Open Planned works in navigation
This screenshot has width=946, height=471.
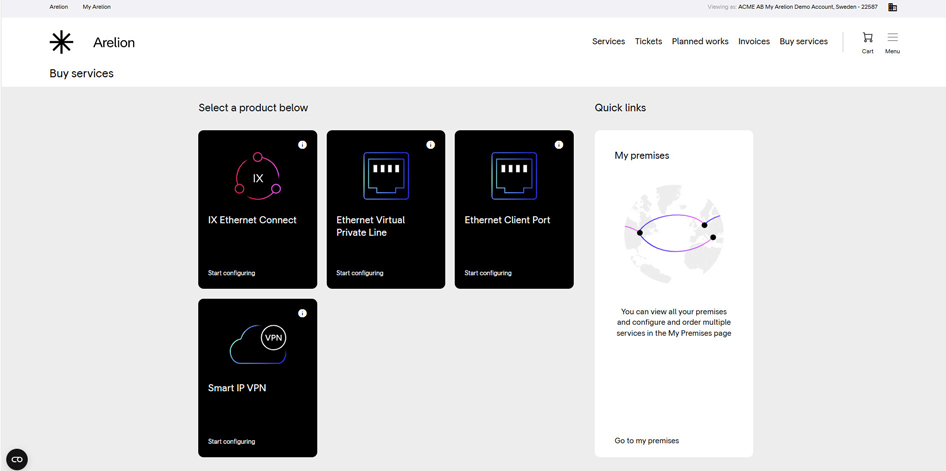coord(700,42)
